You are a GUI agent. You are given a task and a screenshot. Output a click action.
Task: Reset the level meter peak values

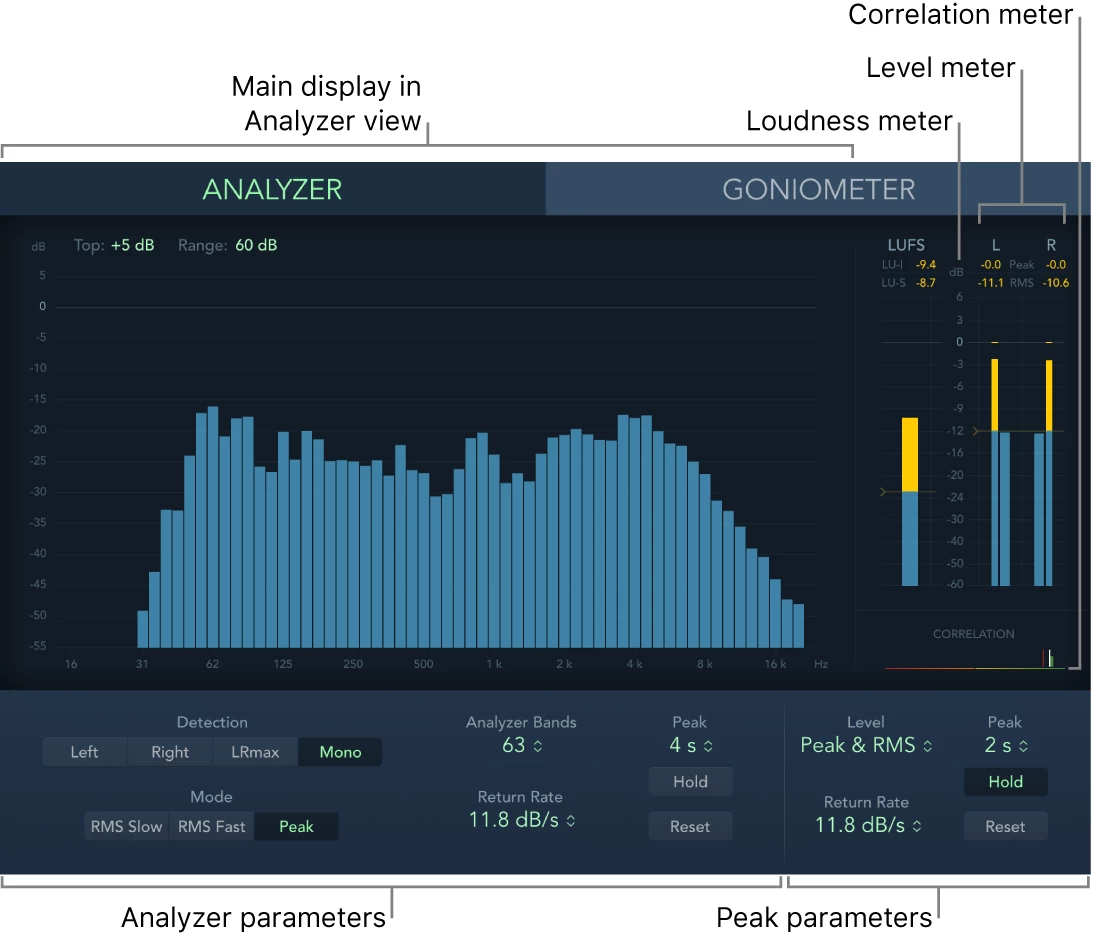pos(1005,826)
